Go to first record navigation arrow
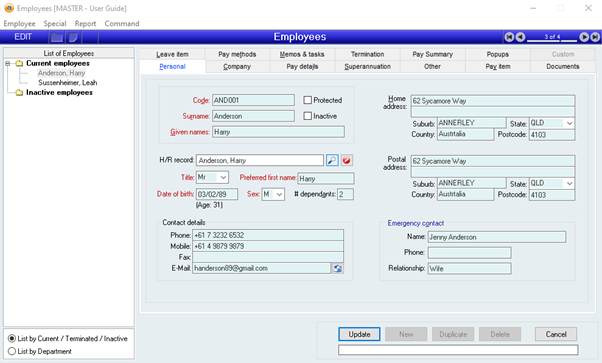This screenshot has width=602, height=363. [509, 37]
